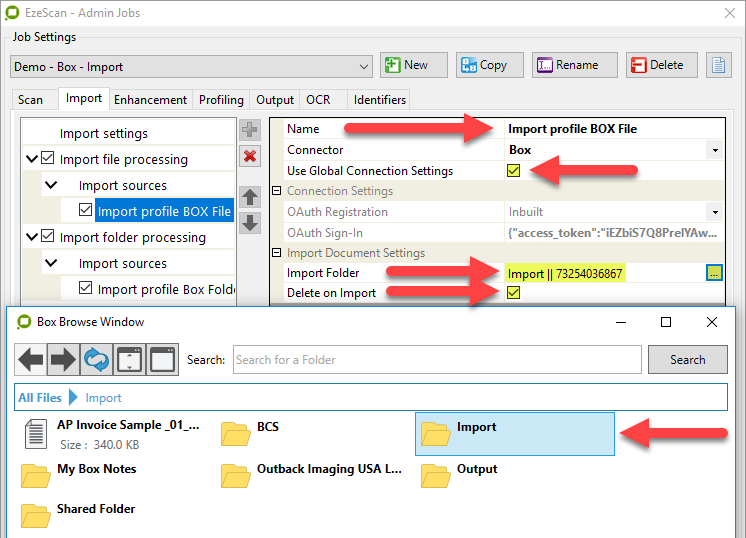Image resolution: width=746 pixels, height=538 pixels.
Task: Click the Search button in Box Browse
Action: coord(688,360)
